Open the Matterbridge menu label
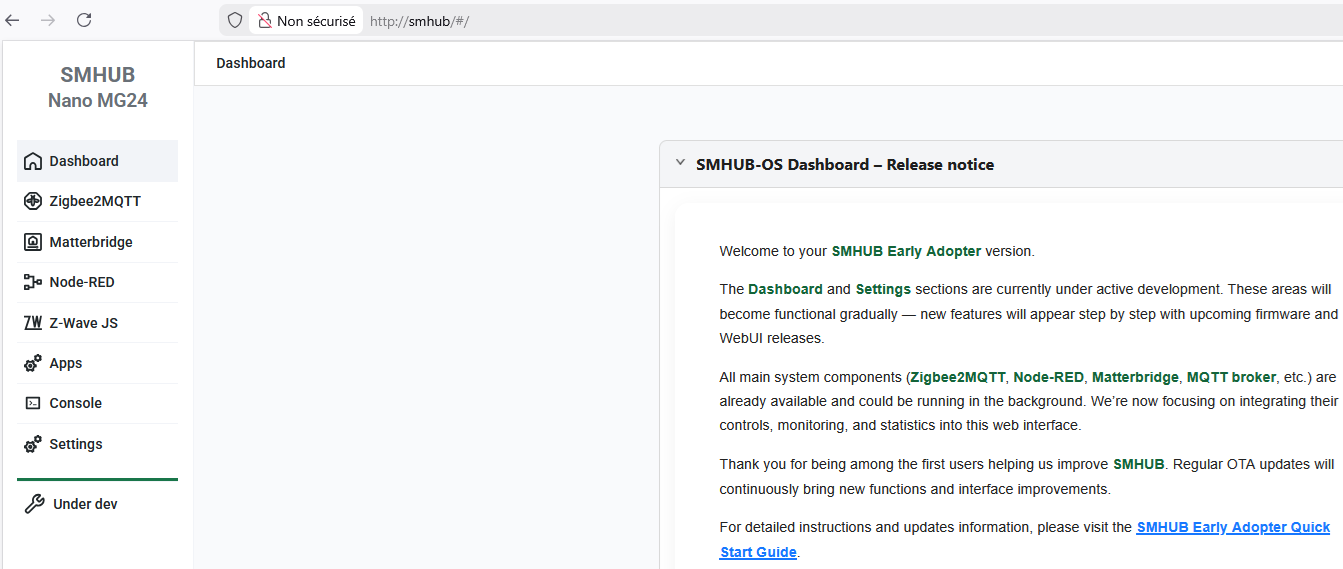 pos(91,242)
